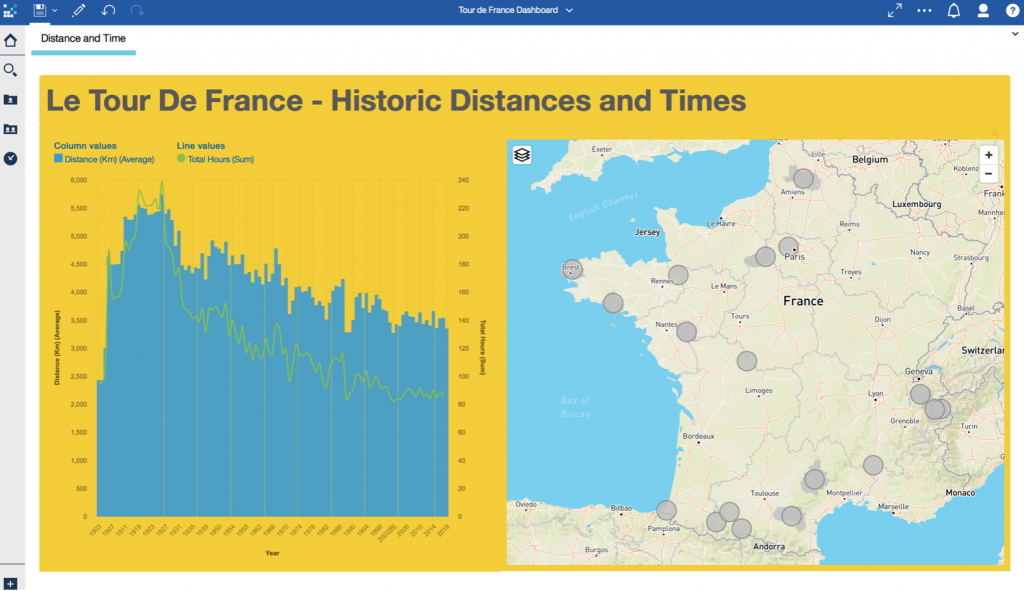Image resolution: width=1024 pixels, height=591 pixels.
Task: Open the Help question mark icon
Action: pos(1012,10)
